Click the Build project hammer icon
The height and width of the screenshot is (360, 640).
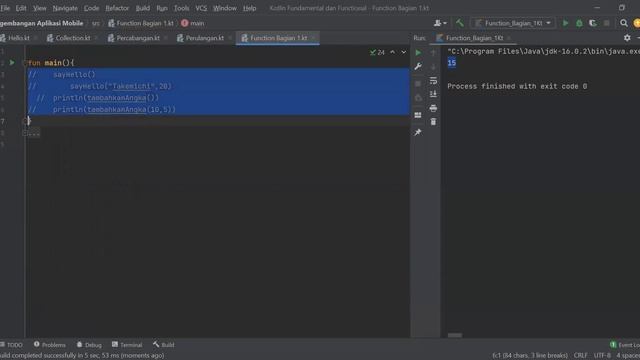[x=460, y=23]
